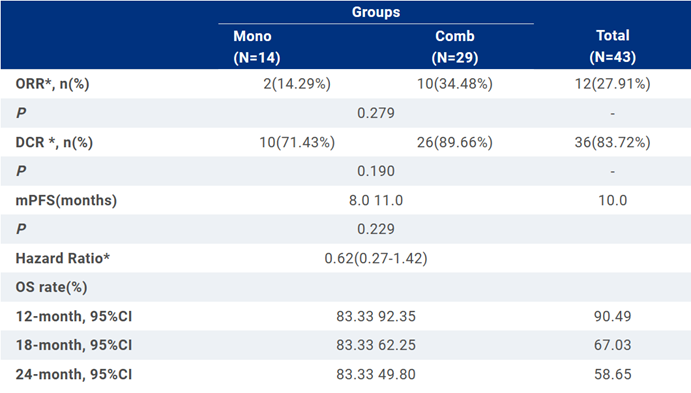The width and height of the screenshot is (691, 393).
Task: Click the ORR*, n(%) row label
Action: [52, 84]
